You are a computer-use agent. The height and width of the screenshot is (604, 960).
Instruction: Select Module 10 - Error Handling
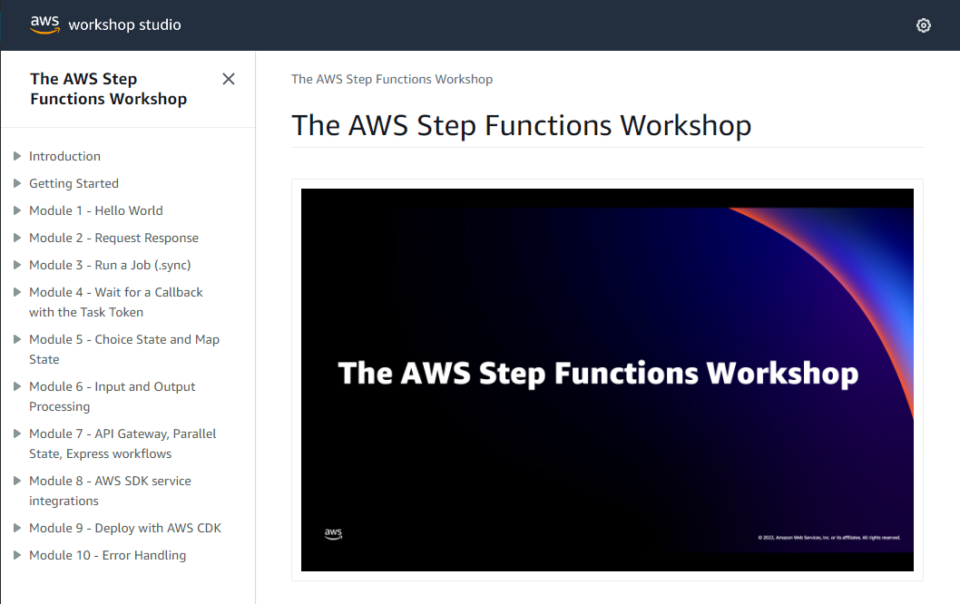(108, 555)
